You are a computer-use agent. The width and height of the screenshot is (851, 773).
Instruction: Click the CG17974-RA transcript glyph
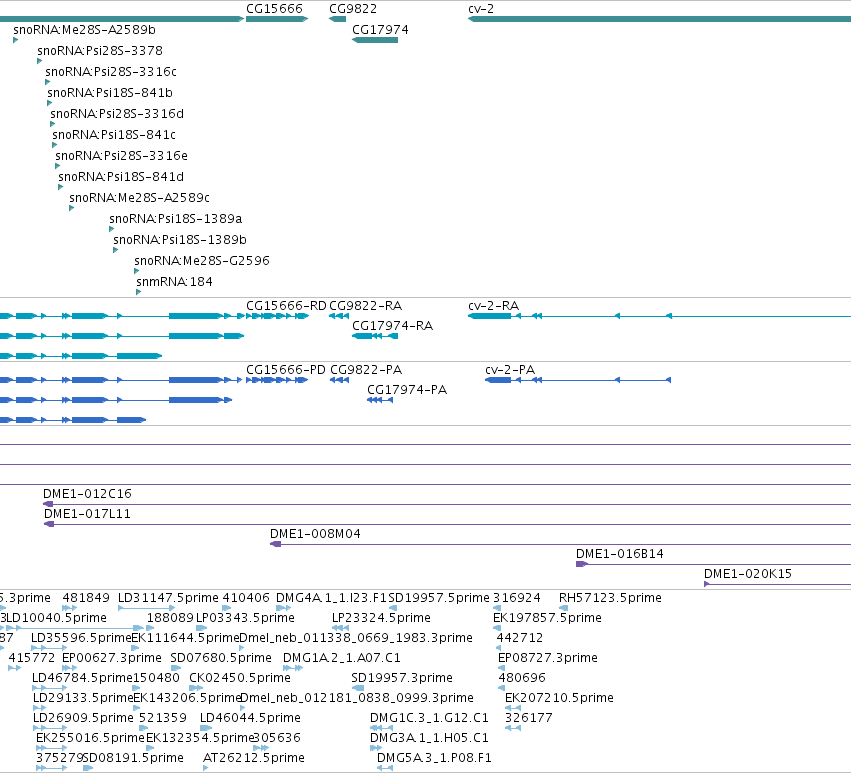pyautogui.click(x=375, y=336)
